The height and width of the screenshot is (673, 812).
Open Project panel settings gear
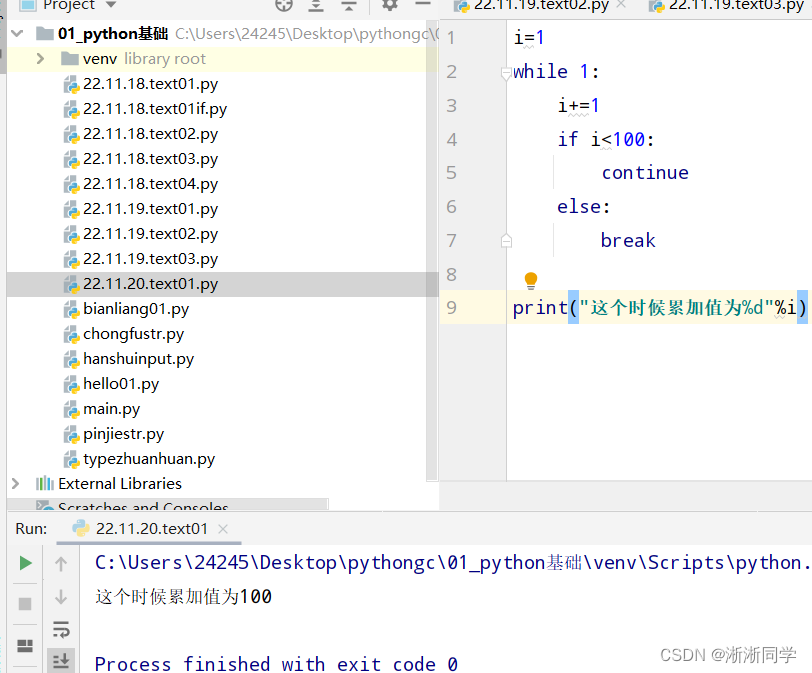pos(390,5)
